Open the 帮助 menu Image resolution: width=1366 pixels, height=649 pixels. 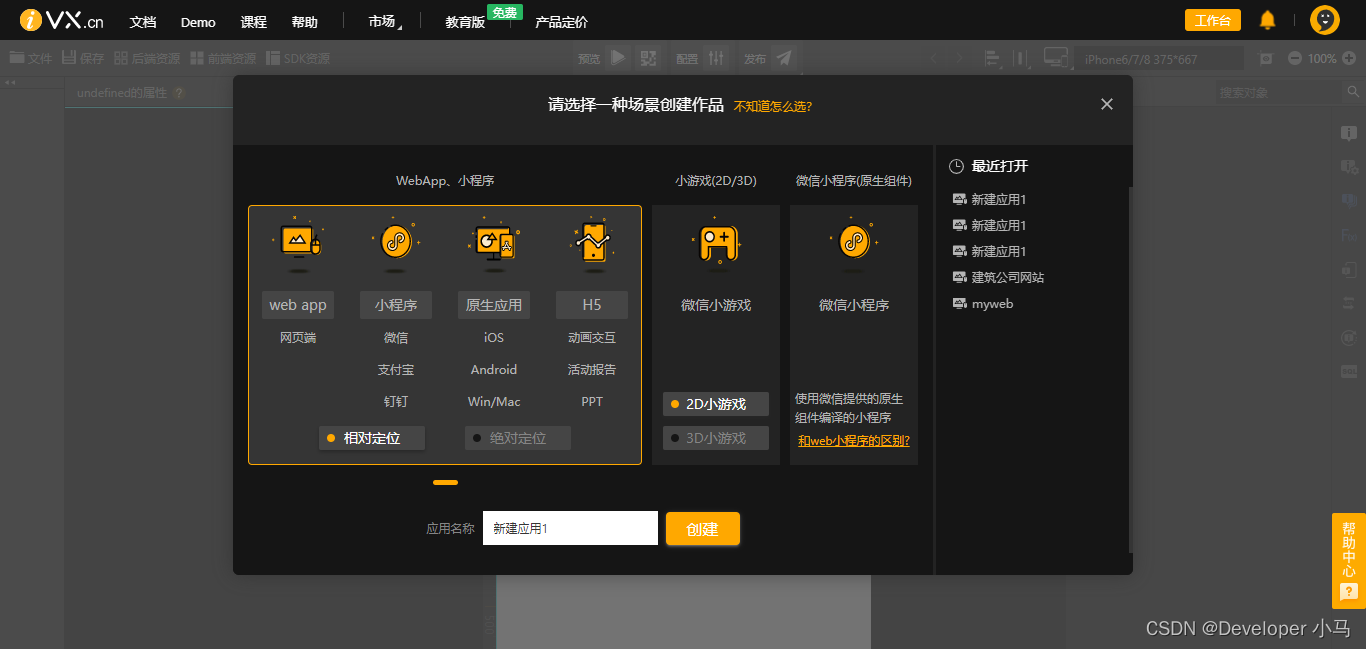(x=304, y=22)
